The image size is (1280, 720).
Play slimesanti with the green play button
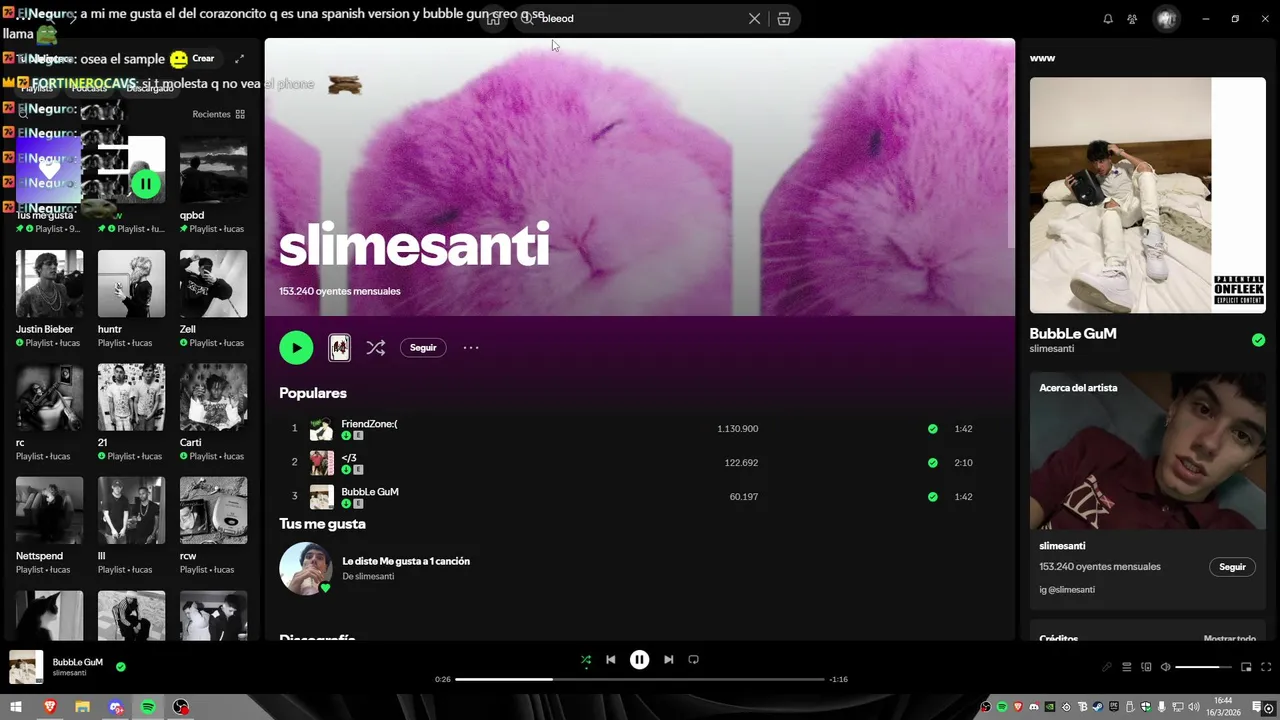(x=296, y=348)
